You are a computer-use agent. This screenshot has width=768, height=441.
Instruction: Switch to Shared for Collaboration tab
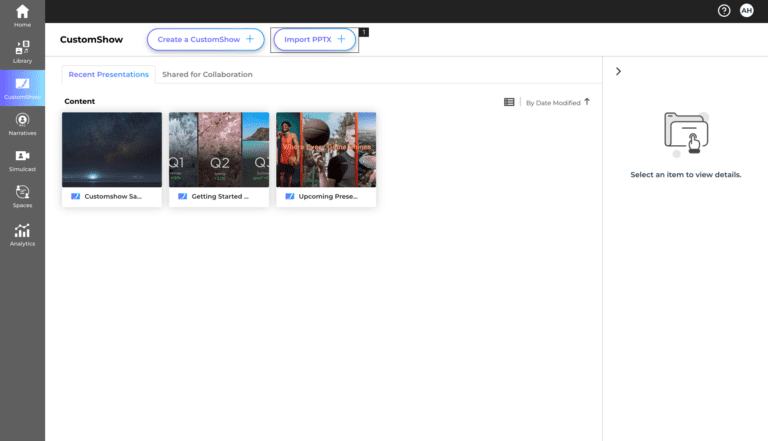click(207, 74)
